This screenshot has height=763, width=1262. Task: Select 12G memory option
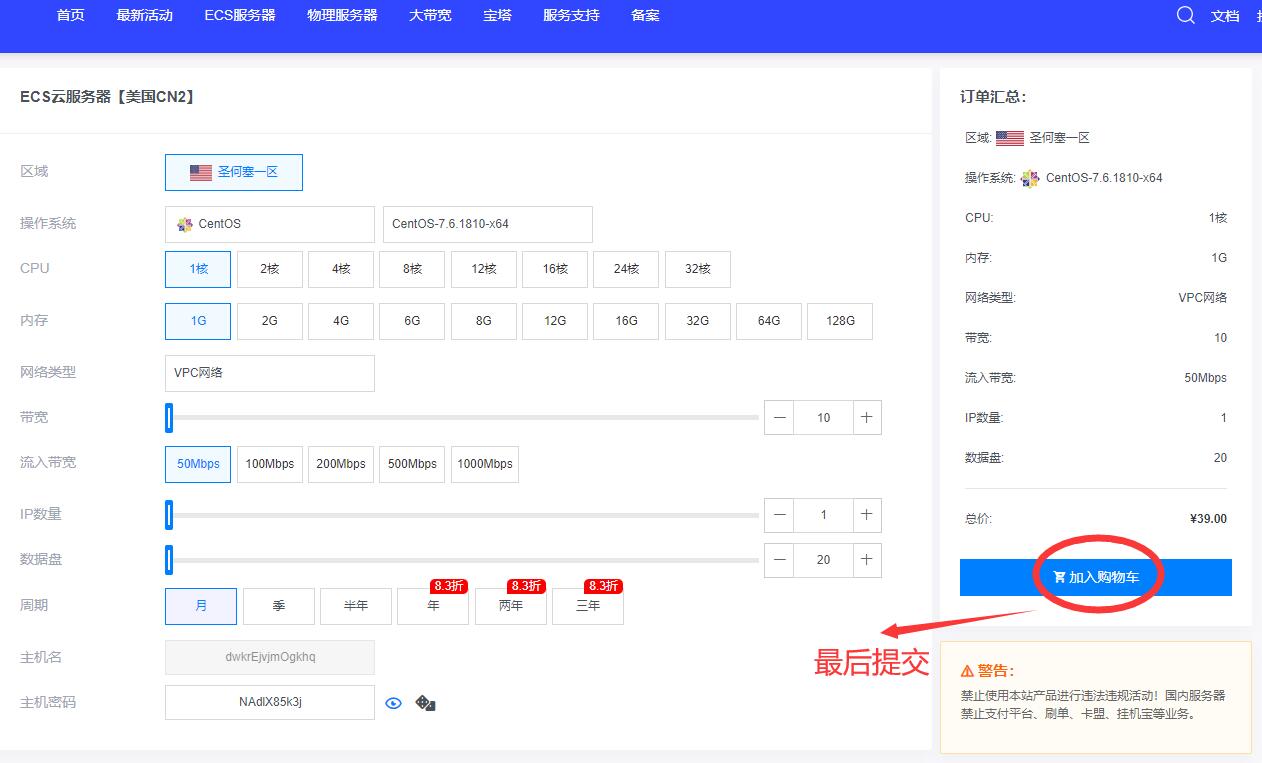[x=555, y=321]
